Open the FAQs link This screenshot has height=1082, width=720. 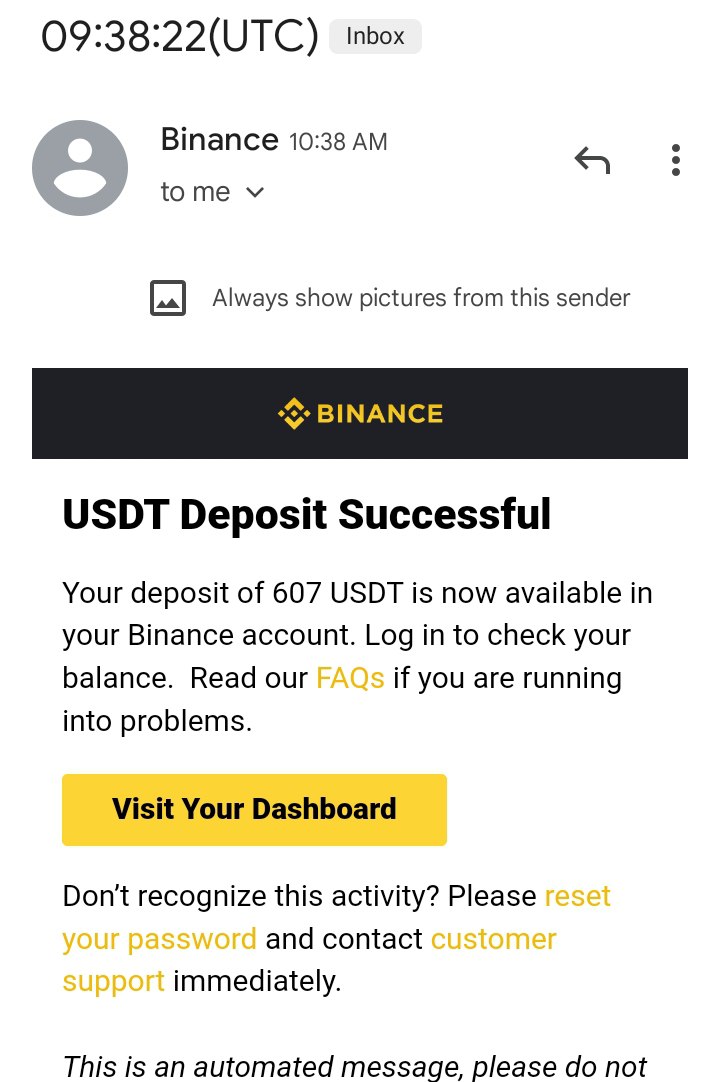point(350,678)
